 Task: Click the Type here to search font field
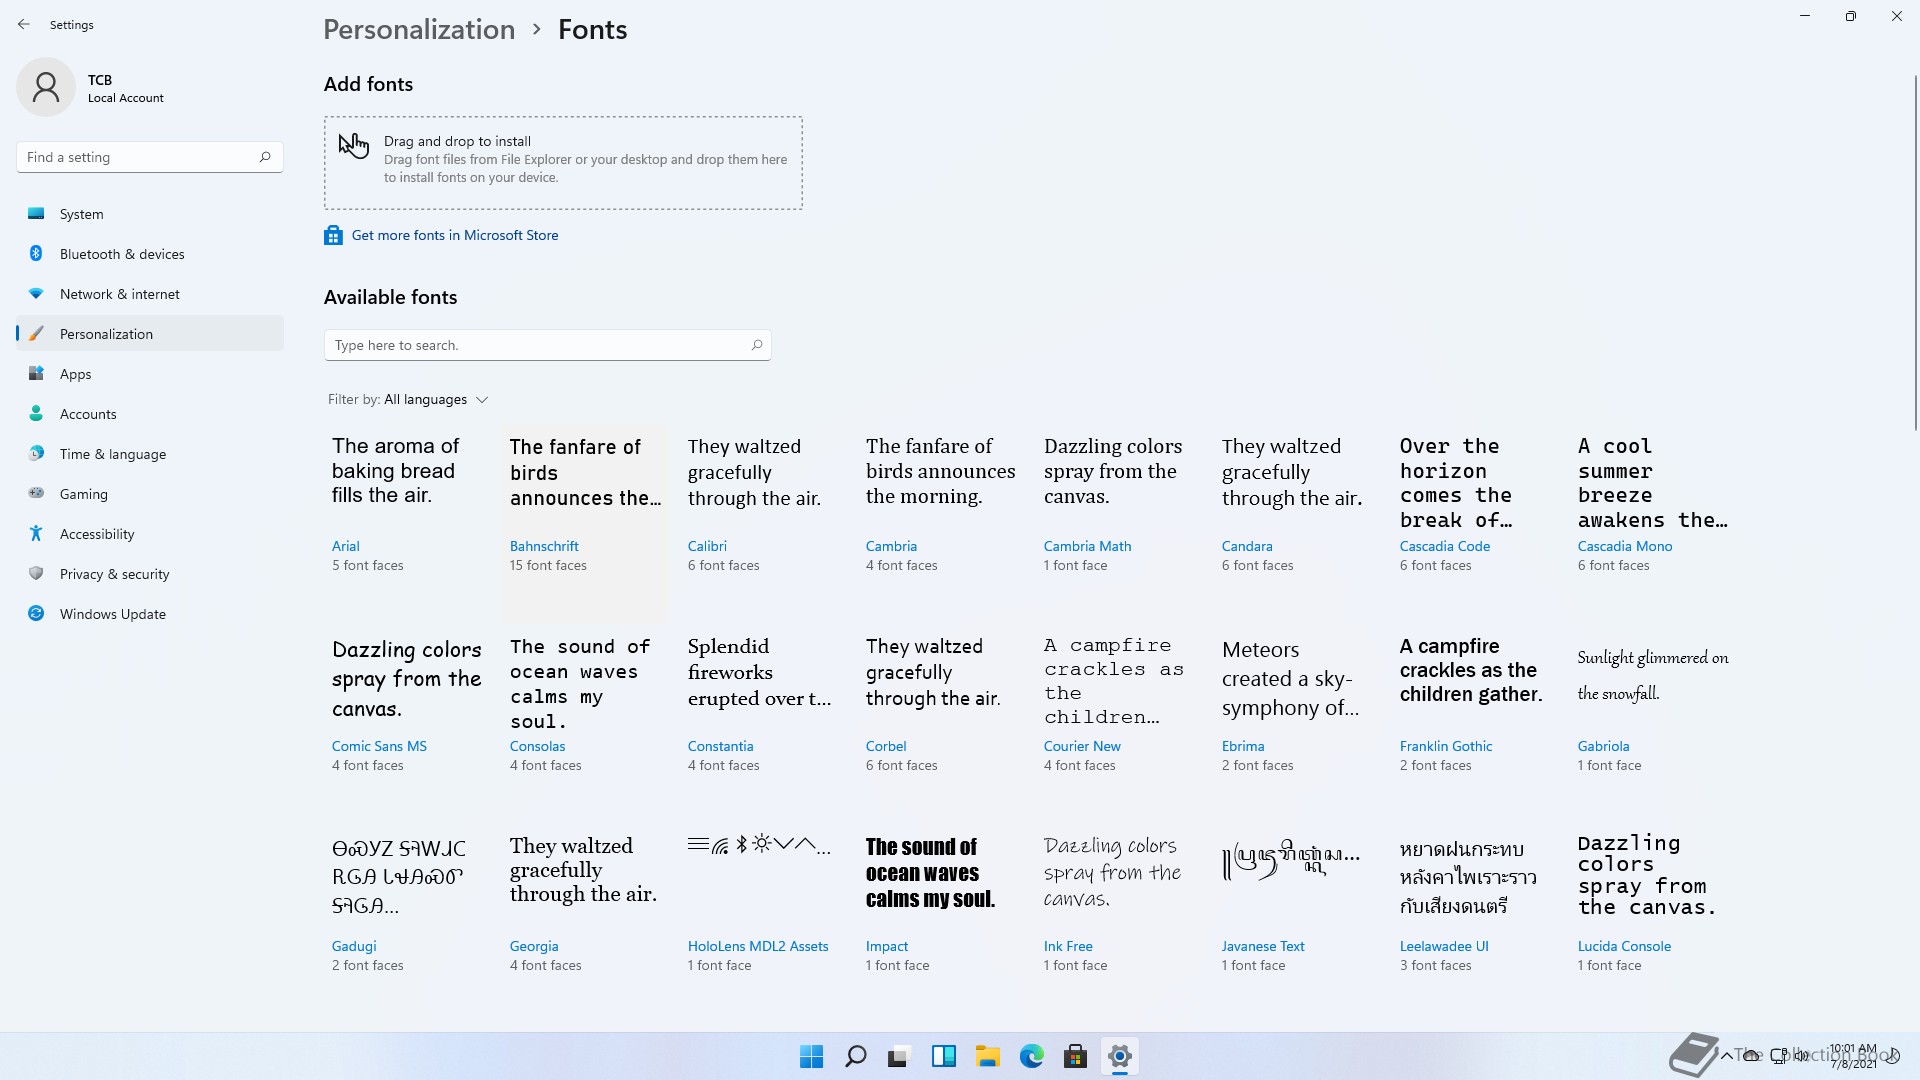pos(547,345)
